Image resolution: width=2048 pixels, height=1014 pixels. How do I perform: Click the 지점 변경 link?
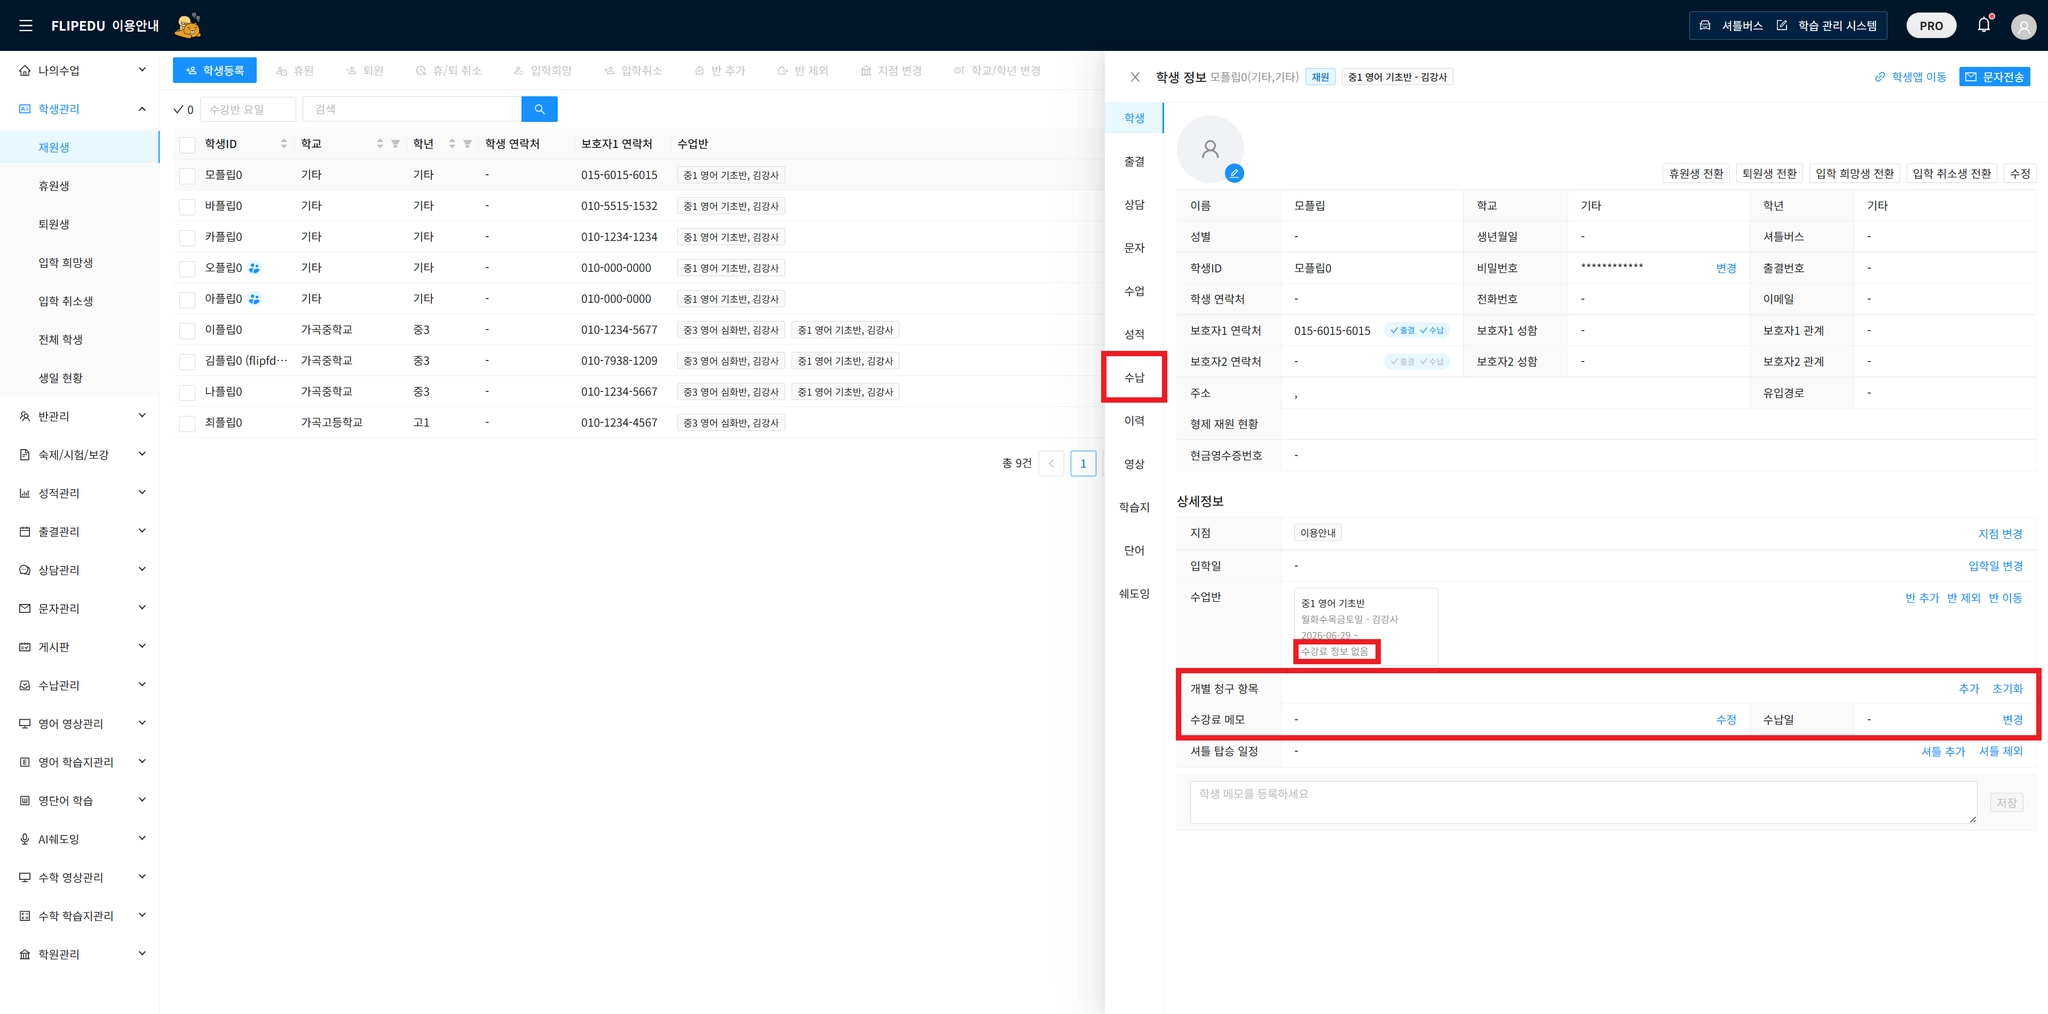pos(2000,534)
